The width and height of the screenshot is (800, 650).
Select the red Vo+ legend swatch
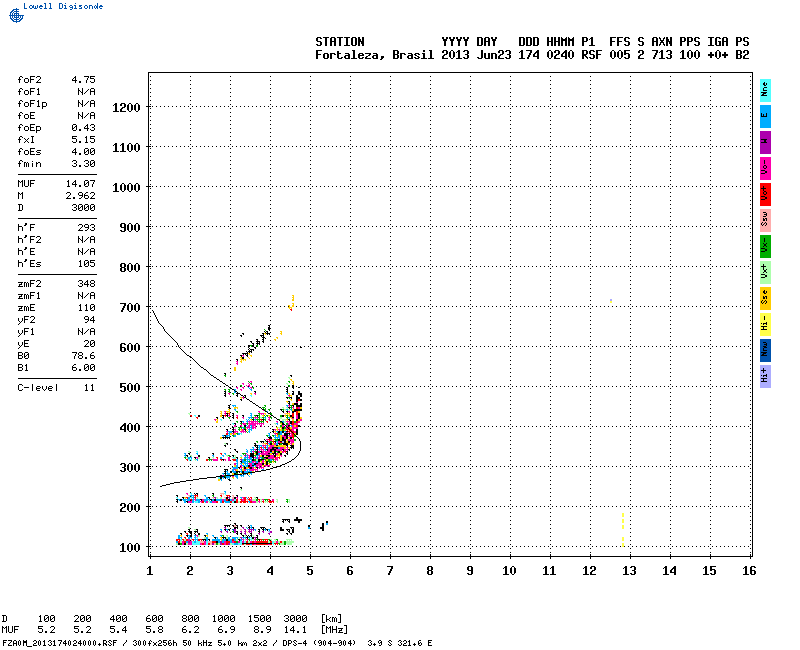click(x=765, y=194)
